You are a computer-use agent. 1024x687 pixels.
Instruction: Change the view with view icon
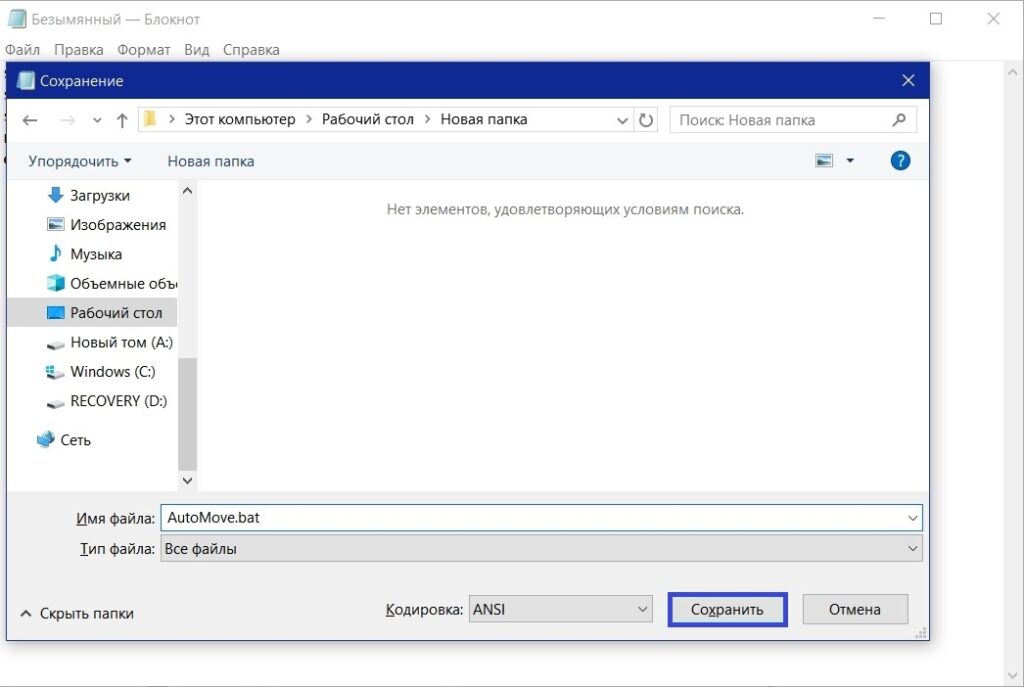824,161
